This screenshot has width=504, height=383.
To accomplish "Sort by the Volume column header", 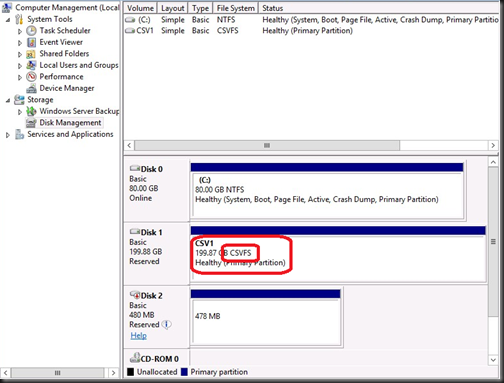I will click(140, 8).
